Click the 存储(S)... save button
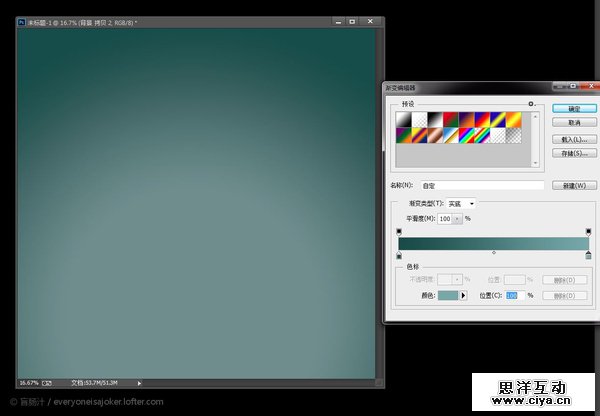The height and width of the screenshot is (416, 600). click(574, 153)
